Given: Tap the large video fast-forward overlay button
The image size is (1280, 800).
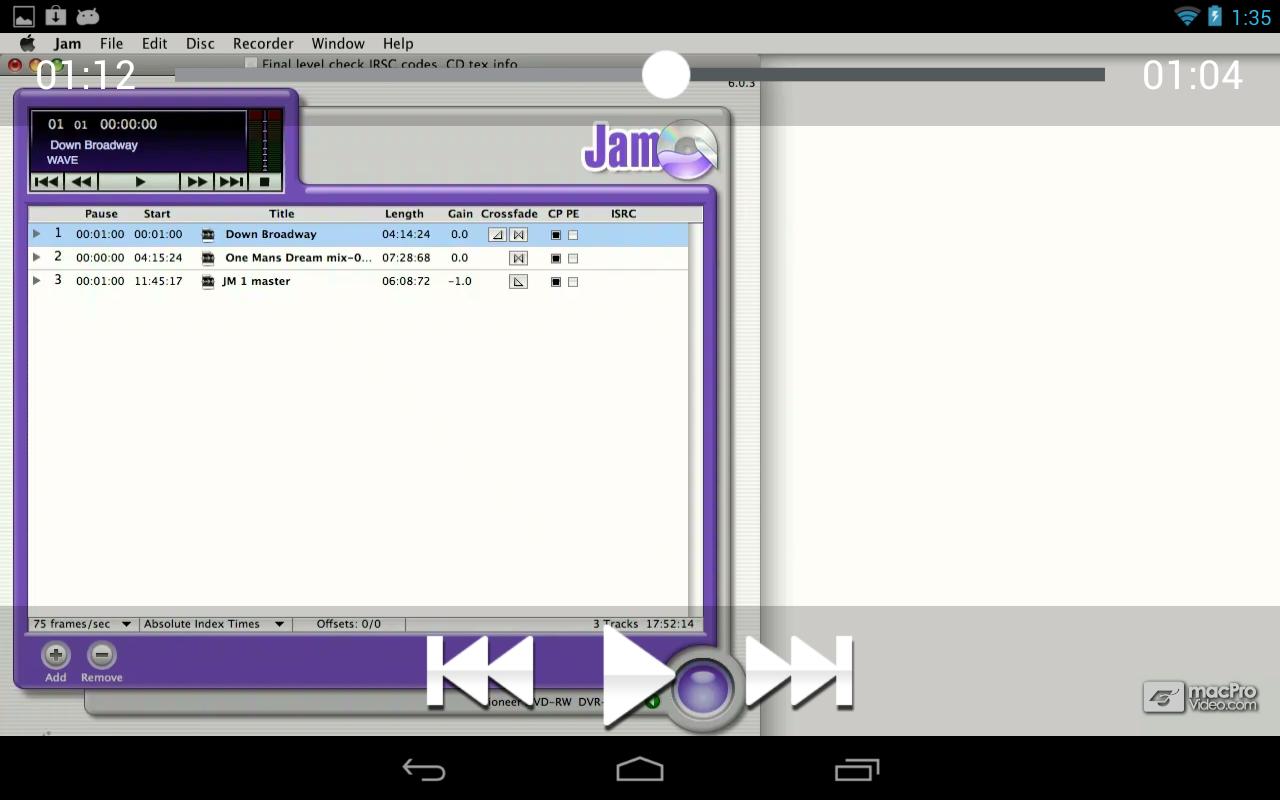Looking at the screenshot, I should (x=799, y=672).
